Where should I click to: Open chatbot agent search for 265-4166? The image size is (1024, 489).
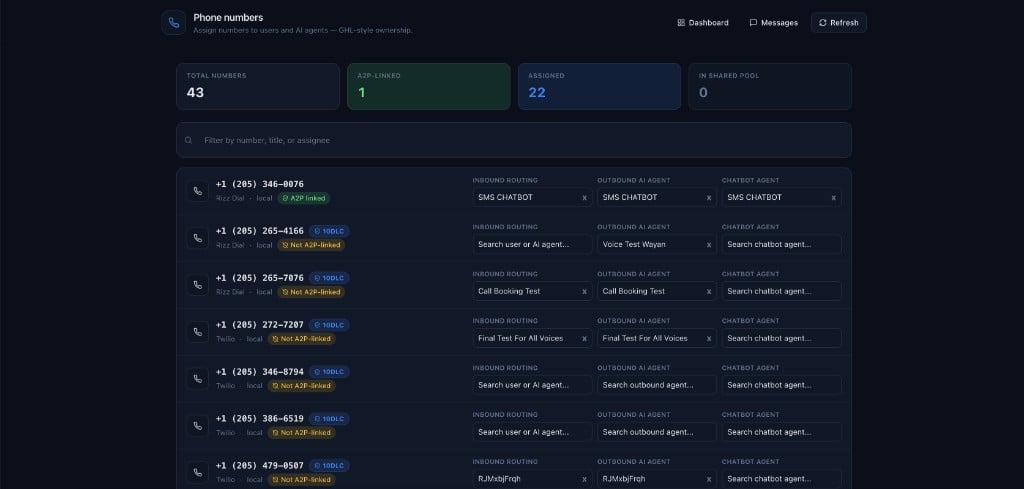[782, 244]
